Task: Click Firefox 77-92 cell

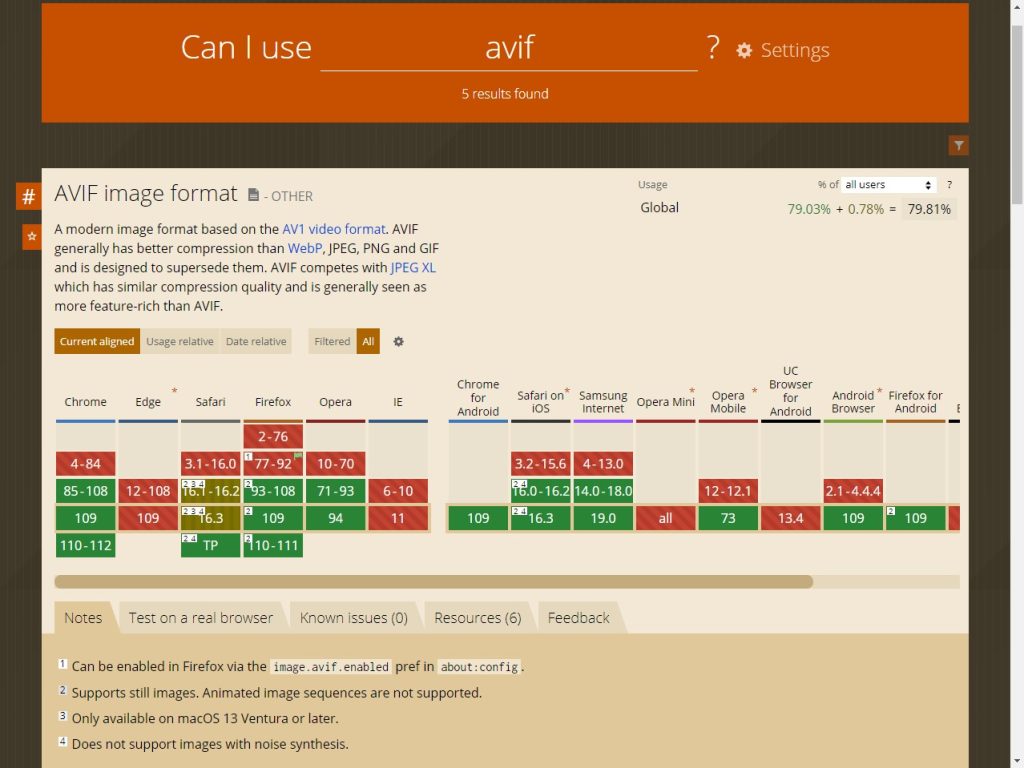Action: tap(273, 464)
